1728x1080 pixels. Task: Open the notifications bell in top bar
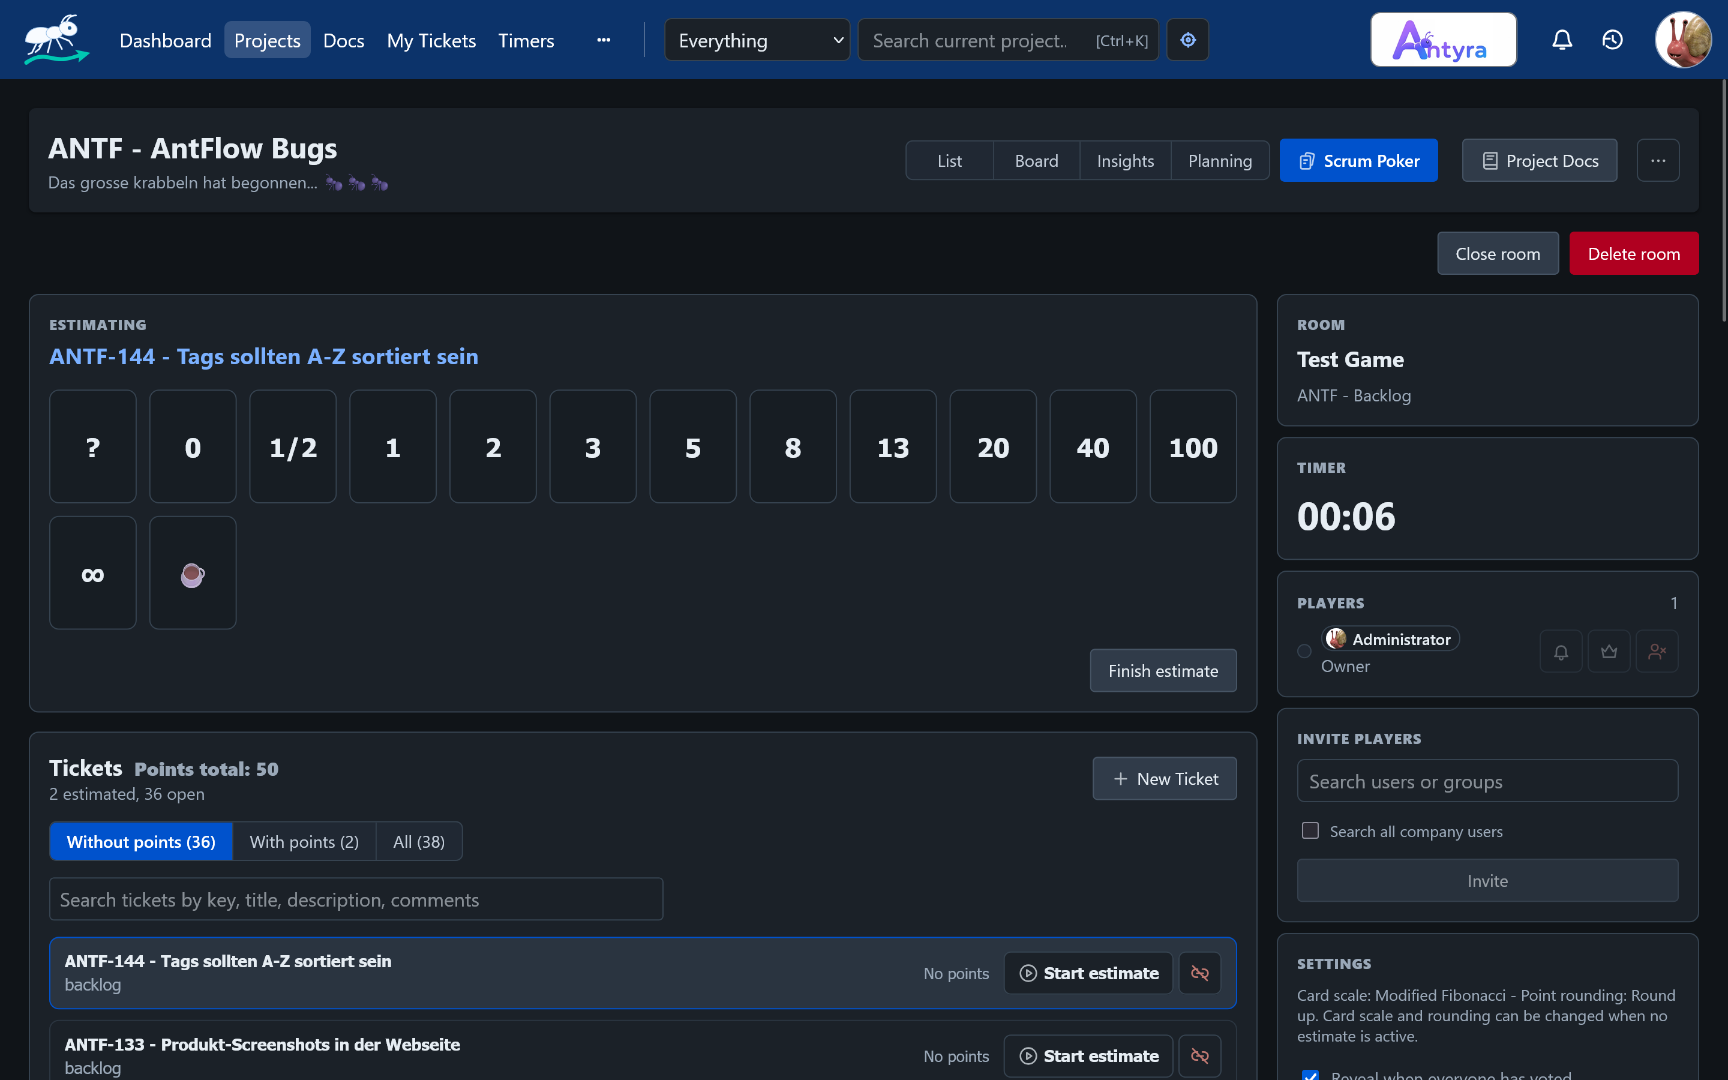[1562, 40]
